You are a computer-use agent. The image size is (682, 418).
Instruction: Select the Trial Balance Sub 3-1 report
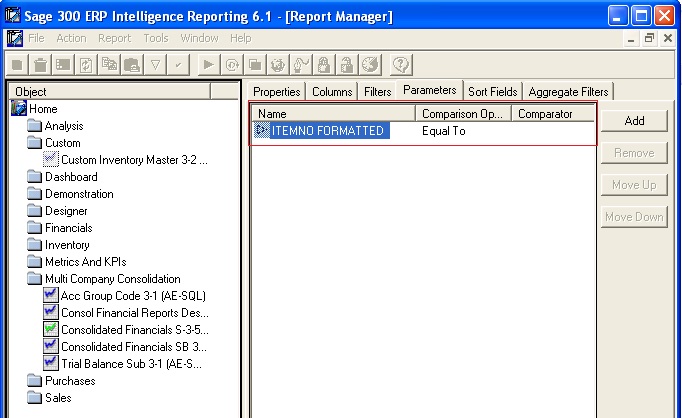[x=131, y=363]
